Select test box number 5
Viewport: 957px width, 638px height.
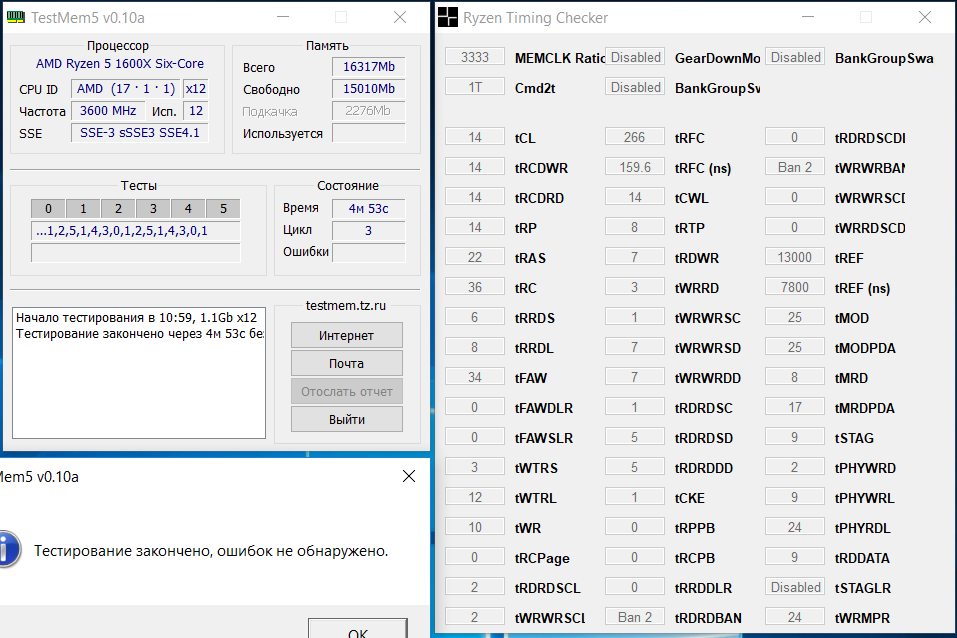point(223,209)
